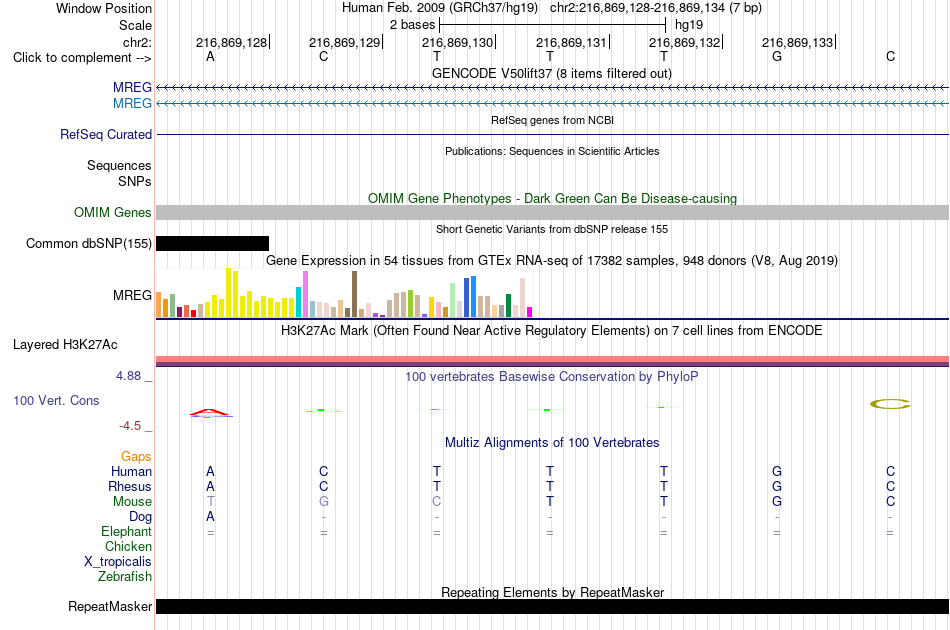Image resolution: width=950 pixels, height=630 pixels.
Task: Click the olive C PhyloP conservation logo
Action: [890, 404]
